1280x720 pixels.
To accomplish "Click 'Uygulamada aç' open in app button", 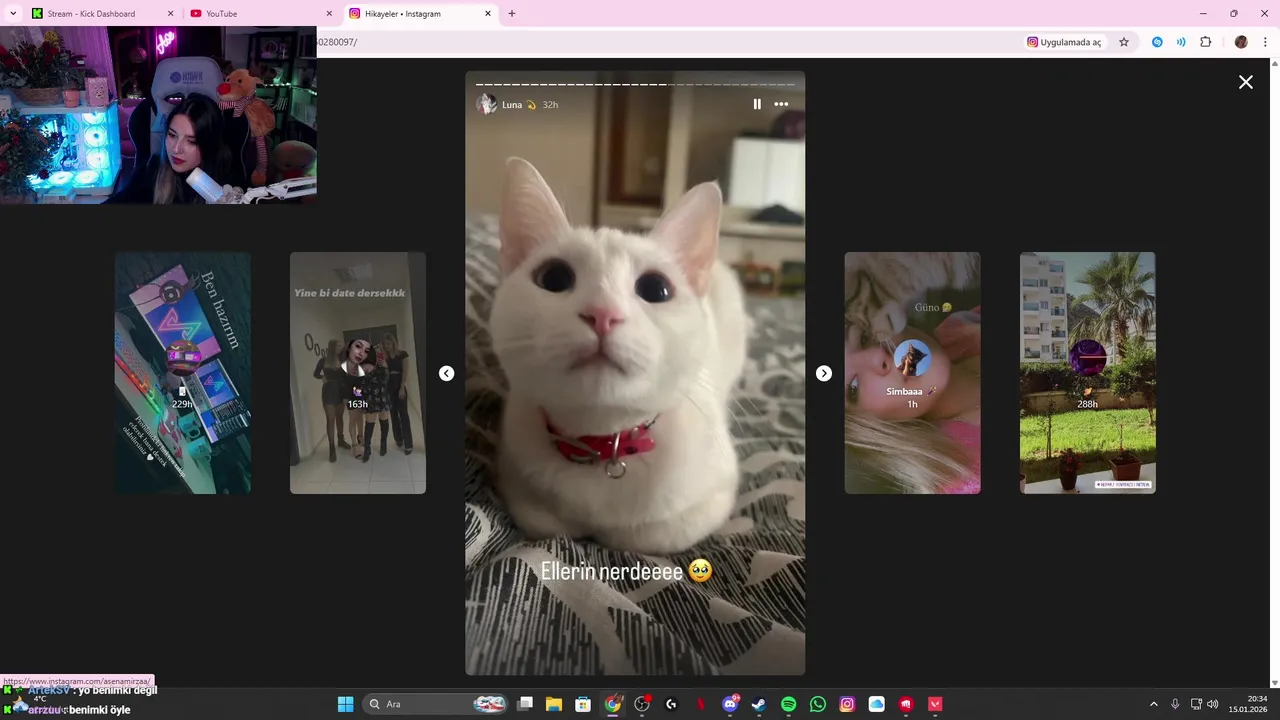I will (x=1064, y=42).
